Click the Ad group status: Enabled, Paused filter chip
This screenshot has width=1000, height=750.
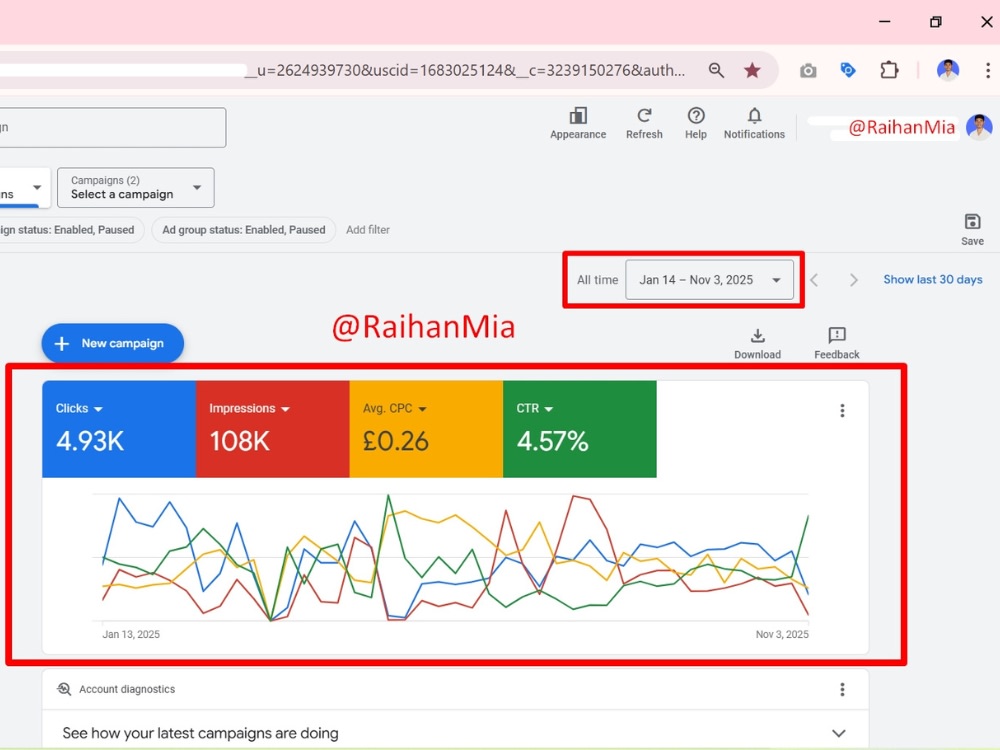click(244, 230)
